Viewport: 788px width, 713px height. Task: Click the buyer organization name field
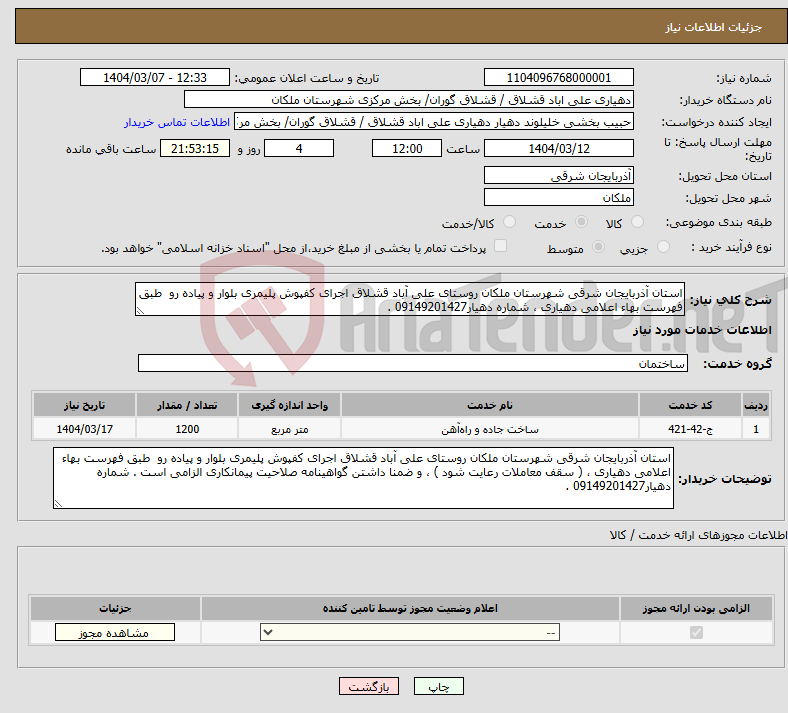tap(409, 99)
